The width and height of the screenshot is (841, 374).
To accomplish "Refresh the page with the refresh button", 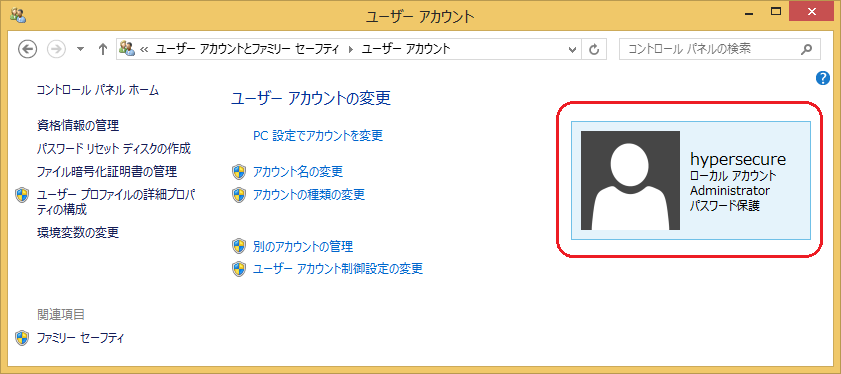I will click(x=594, y=49).
